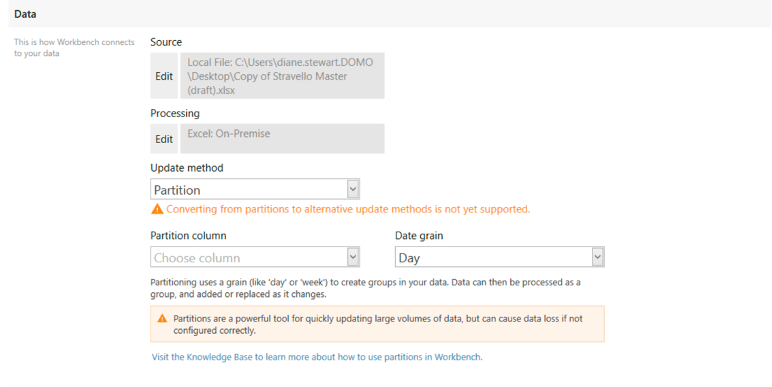Click the Partition column dropdown arrow
Image resolution: width=772 pixels, height=387 pixels.
[353, 258]
